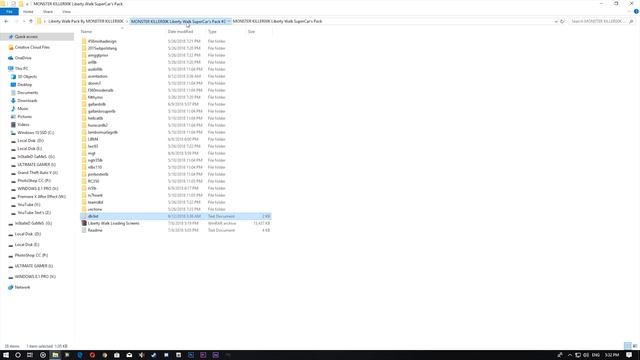Select the Premiere X After Effect drive

41,197
